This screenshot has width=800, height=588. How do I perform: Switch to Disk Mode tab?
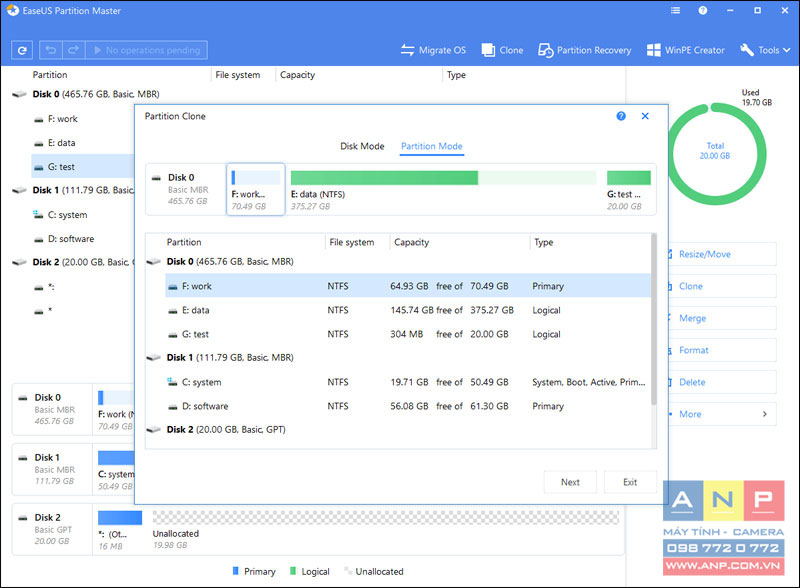[362, 146]
